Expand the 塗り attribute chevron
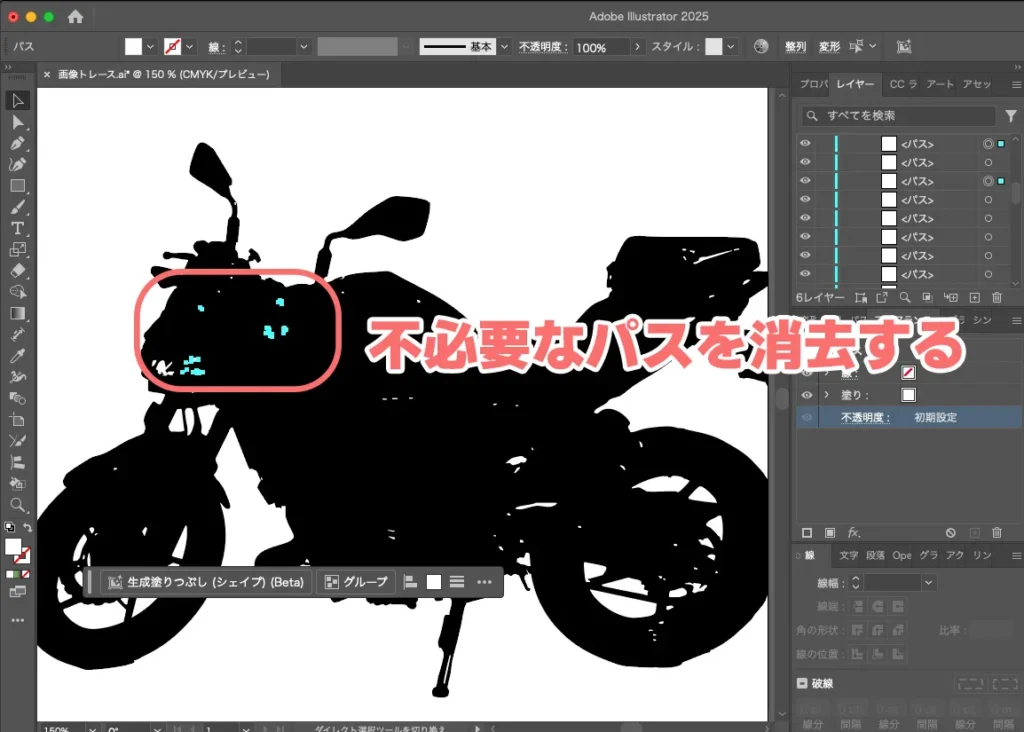1024x732 pixels. (826, 395)
